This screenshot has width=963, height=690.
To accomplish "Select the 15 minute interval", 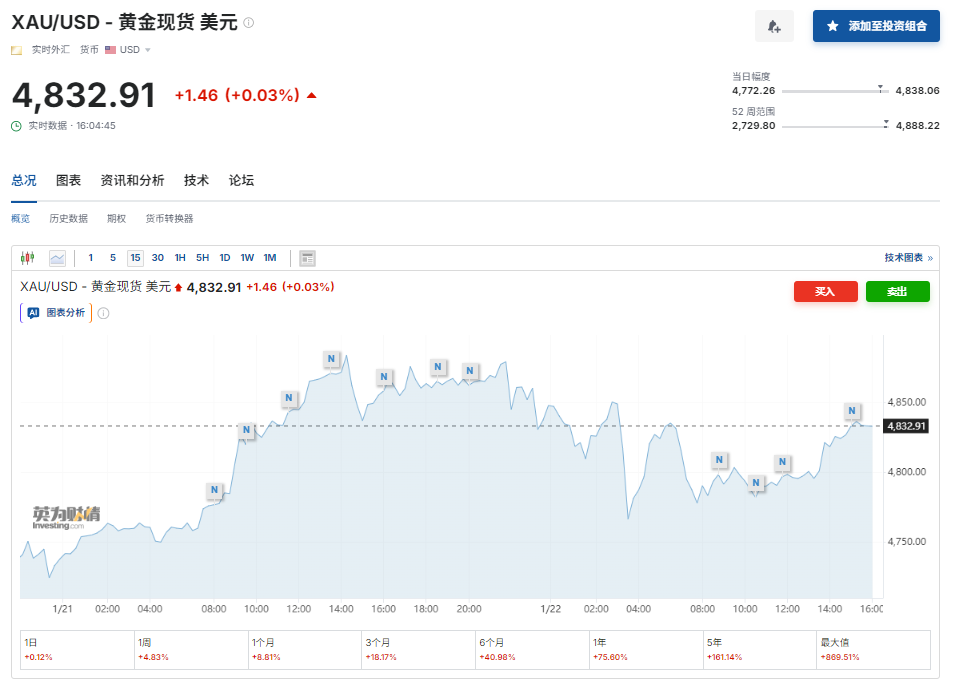I will [x=135, y=258].
